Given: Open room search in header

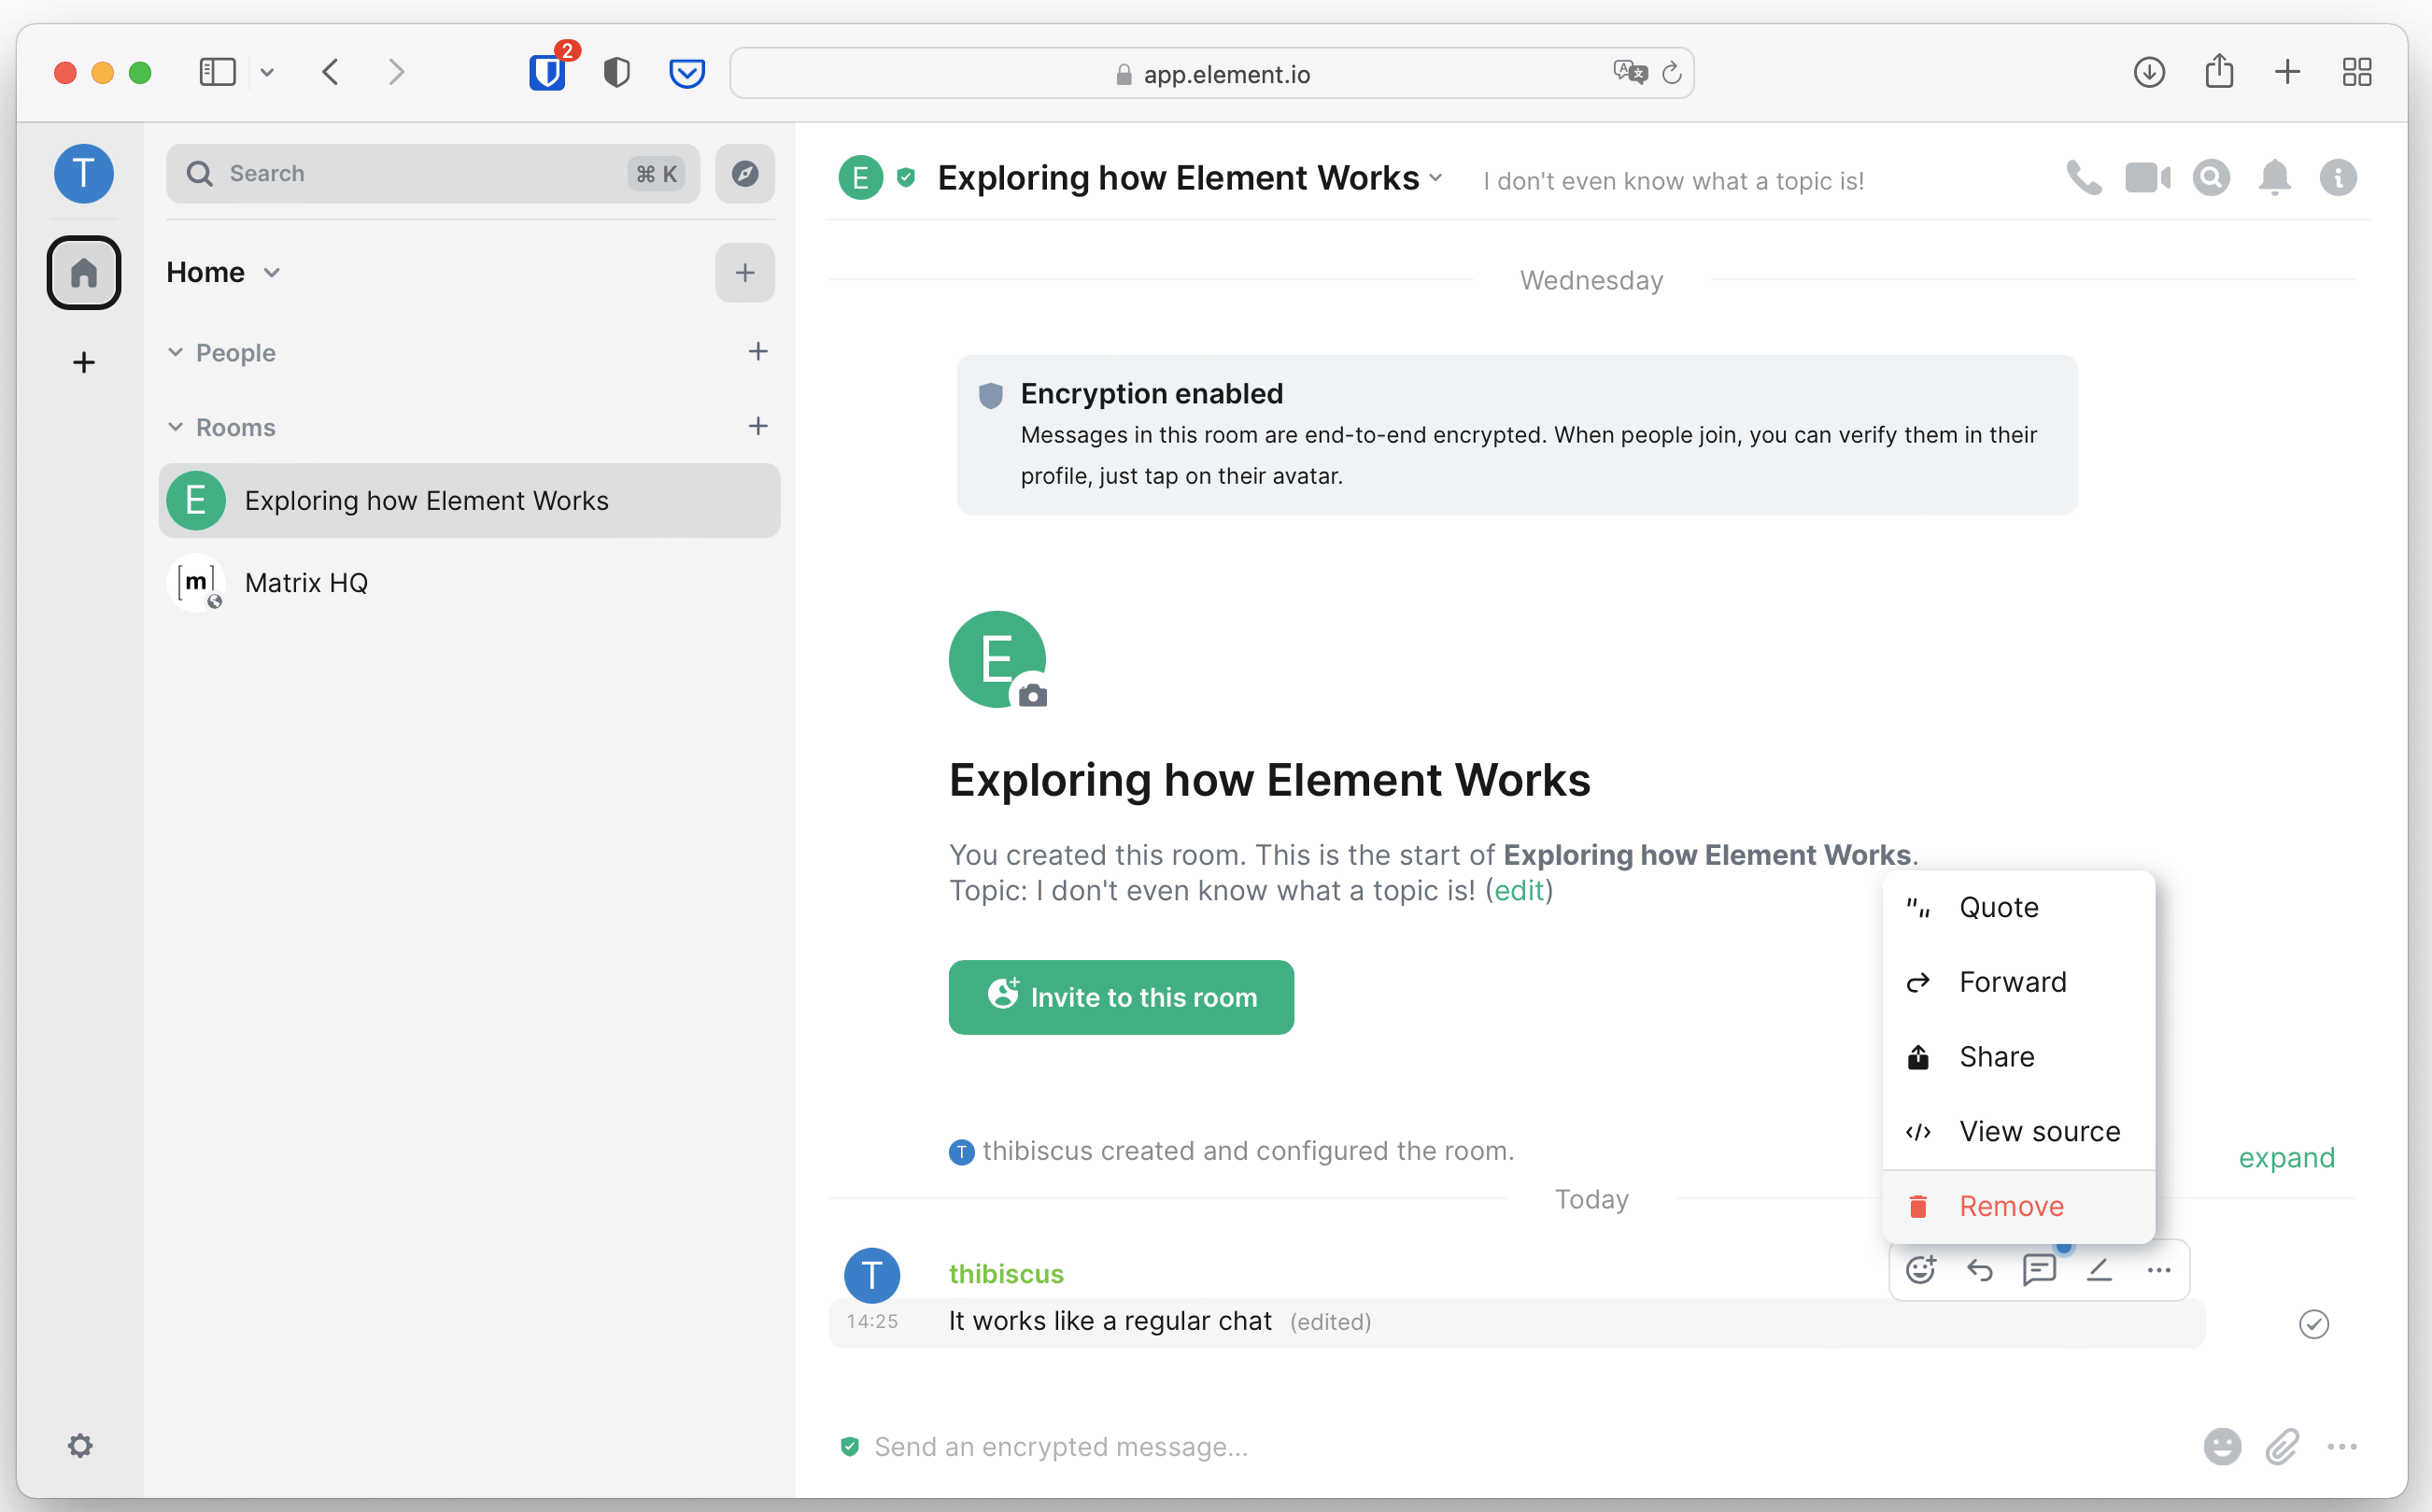Looking at the screenshot, I should coord(2211,178).
